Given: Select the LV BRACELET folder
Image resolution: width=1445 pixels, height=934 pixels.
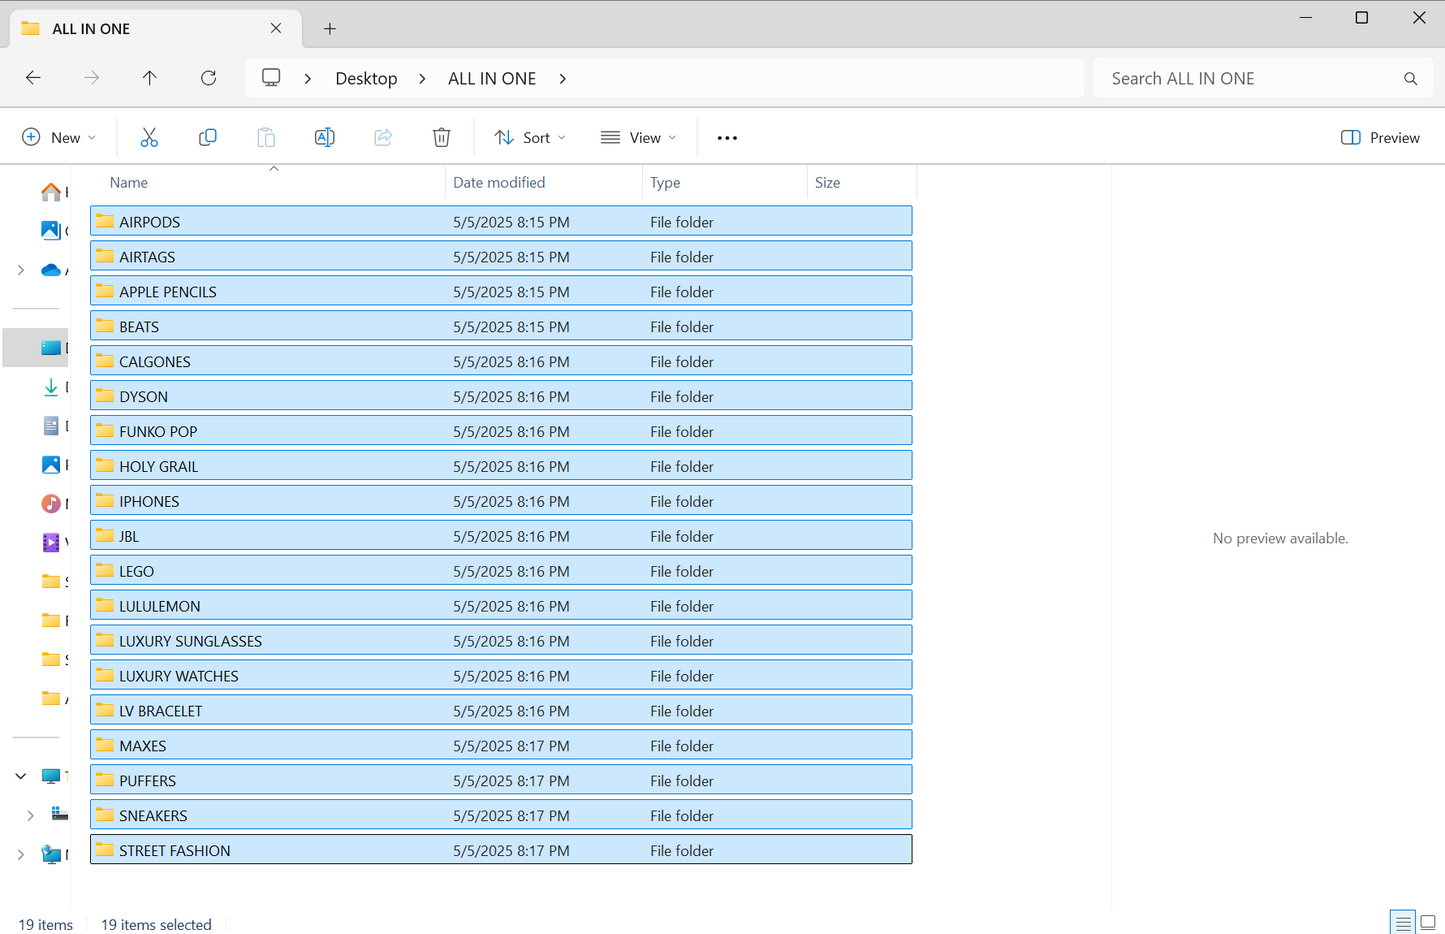Looking at the screenshot, I should (501, 711).
